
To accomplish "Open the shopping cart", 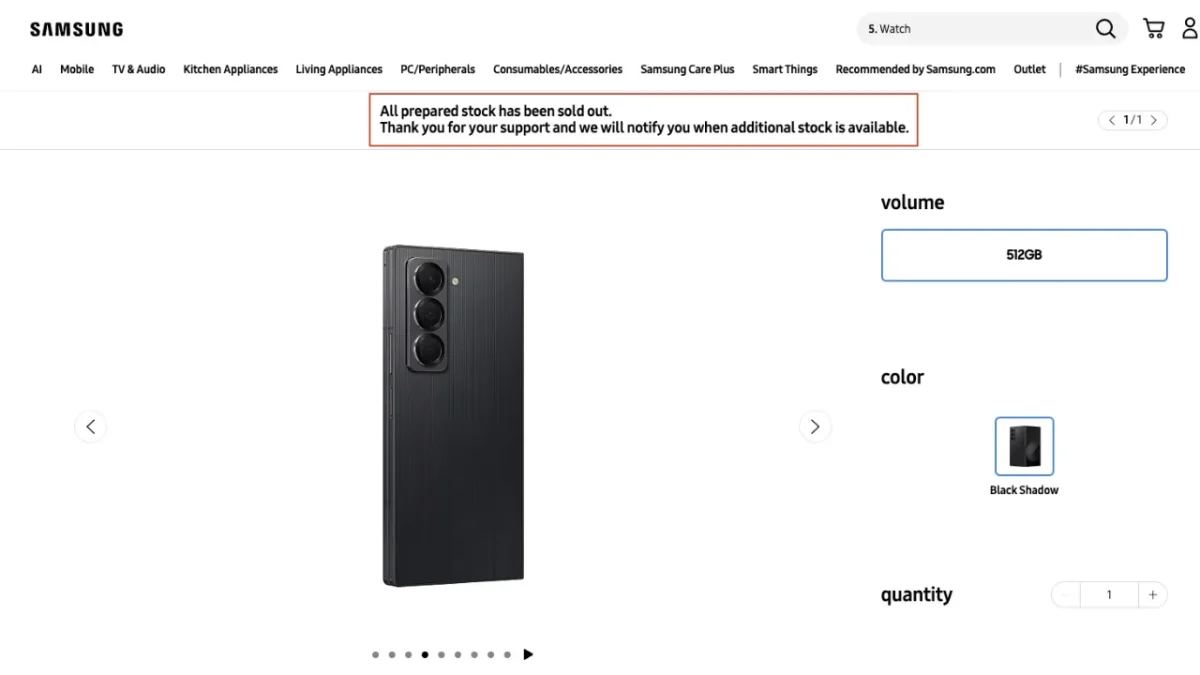I will tap(1154, 29).
